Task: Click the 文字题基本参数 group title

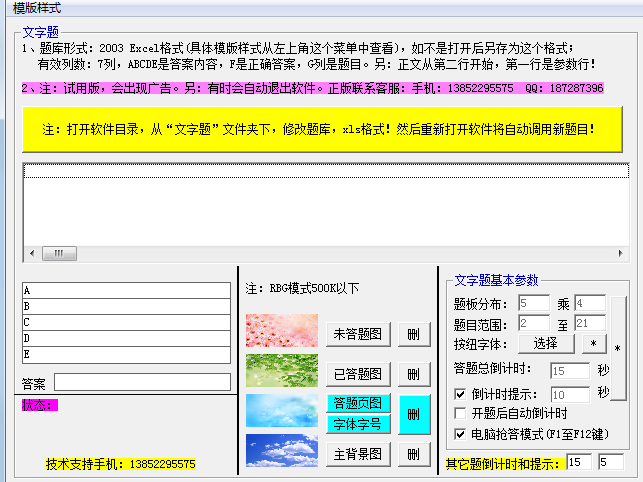Action: tap(496, 281)
